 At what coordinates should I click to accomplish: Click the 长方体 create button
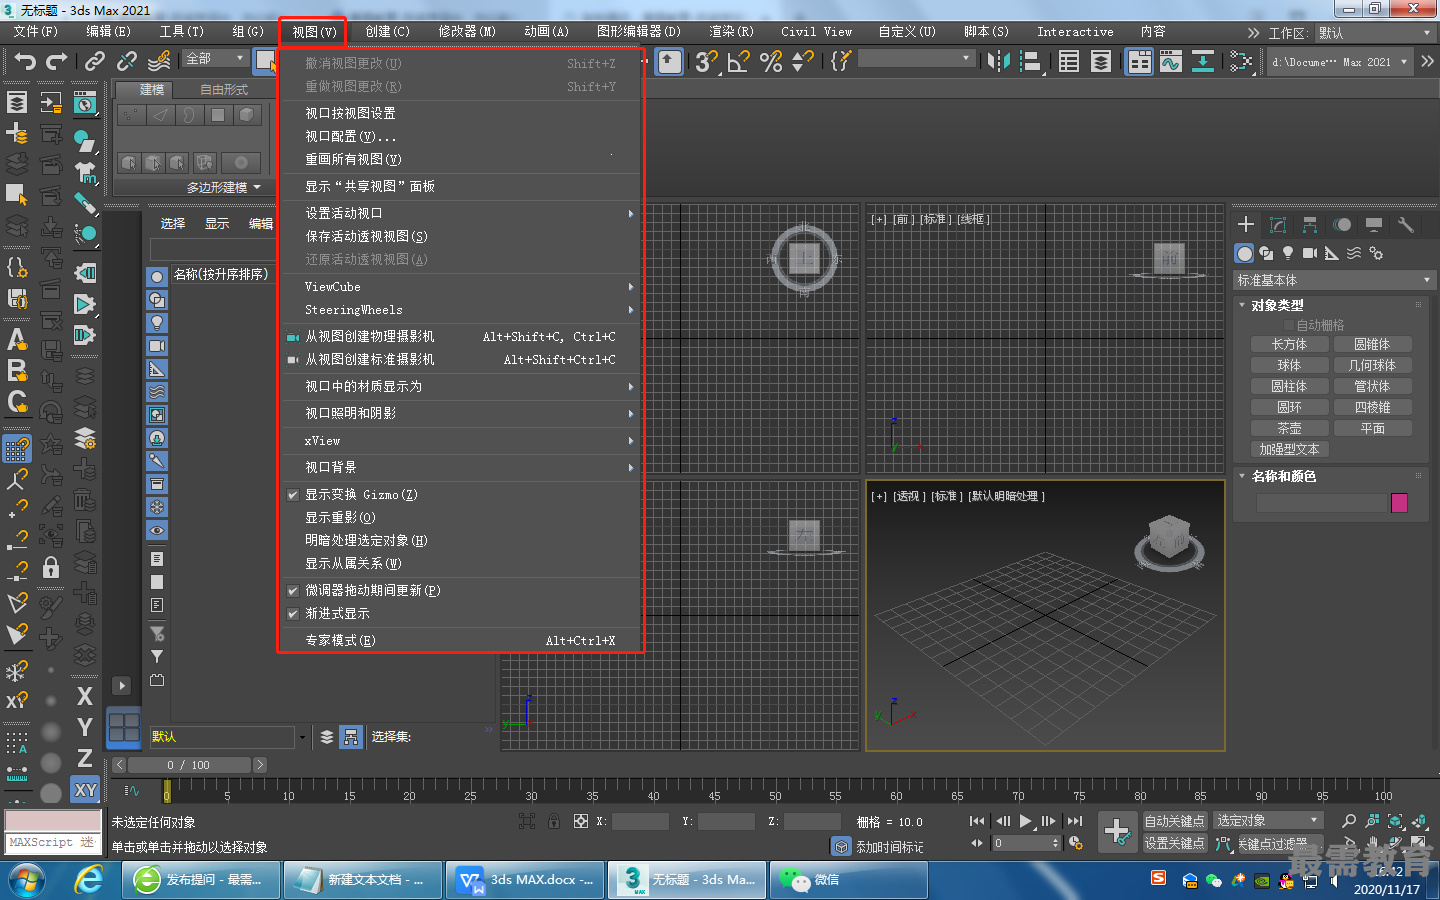click(1289, 344)
